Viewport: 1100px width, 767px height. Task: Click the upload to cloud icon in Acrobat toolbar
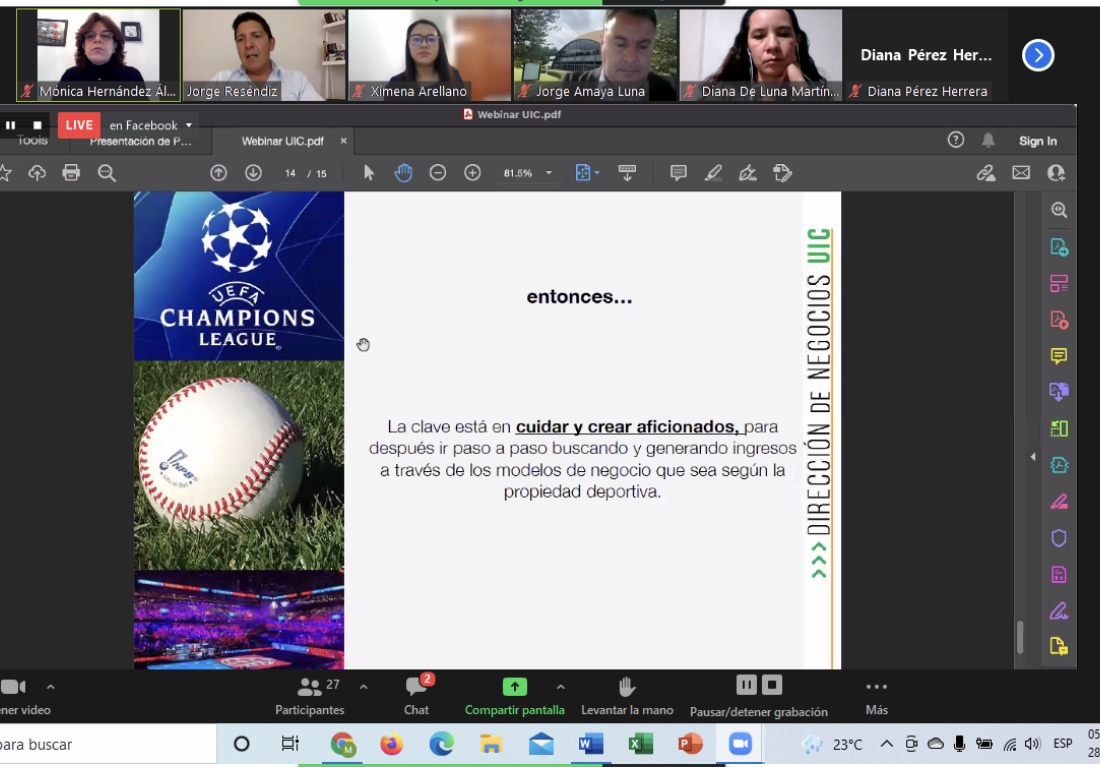tap(36, 173)
